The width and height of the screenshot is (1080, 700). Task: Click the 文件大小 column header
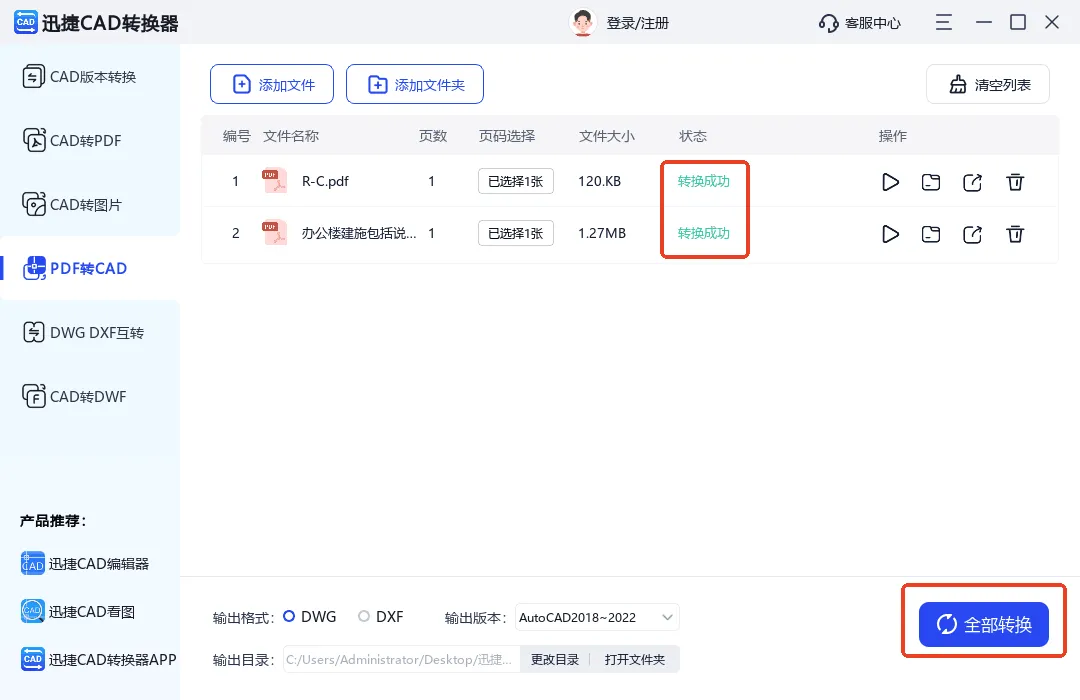tap(607, 136)
